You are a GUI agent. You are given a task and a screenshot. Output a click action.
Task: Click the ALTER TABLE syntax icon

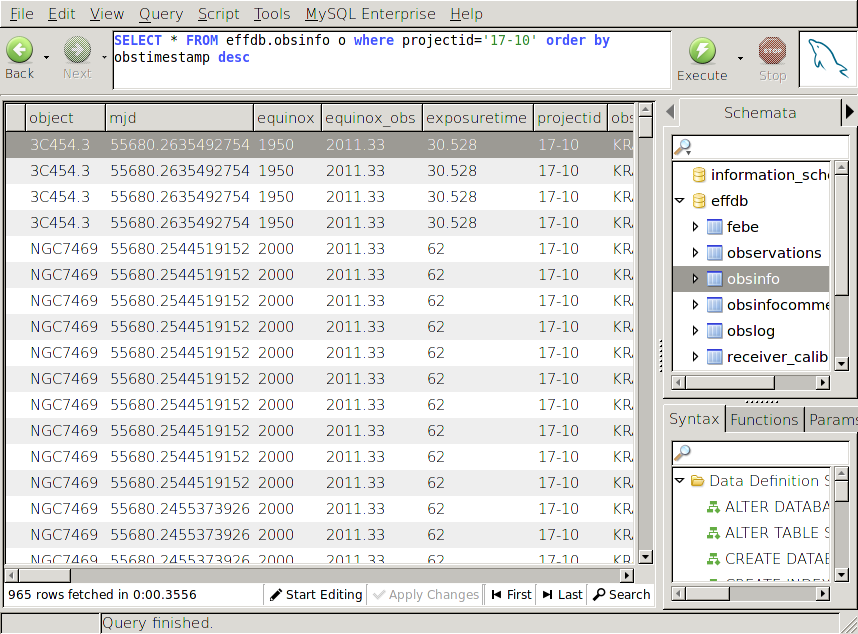(x=713, y=533)
